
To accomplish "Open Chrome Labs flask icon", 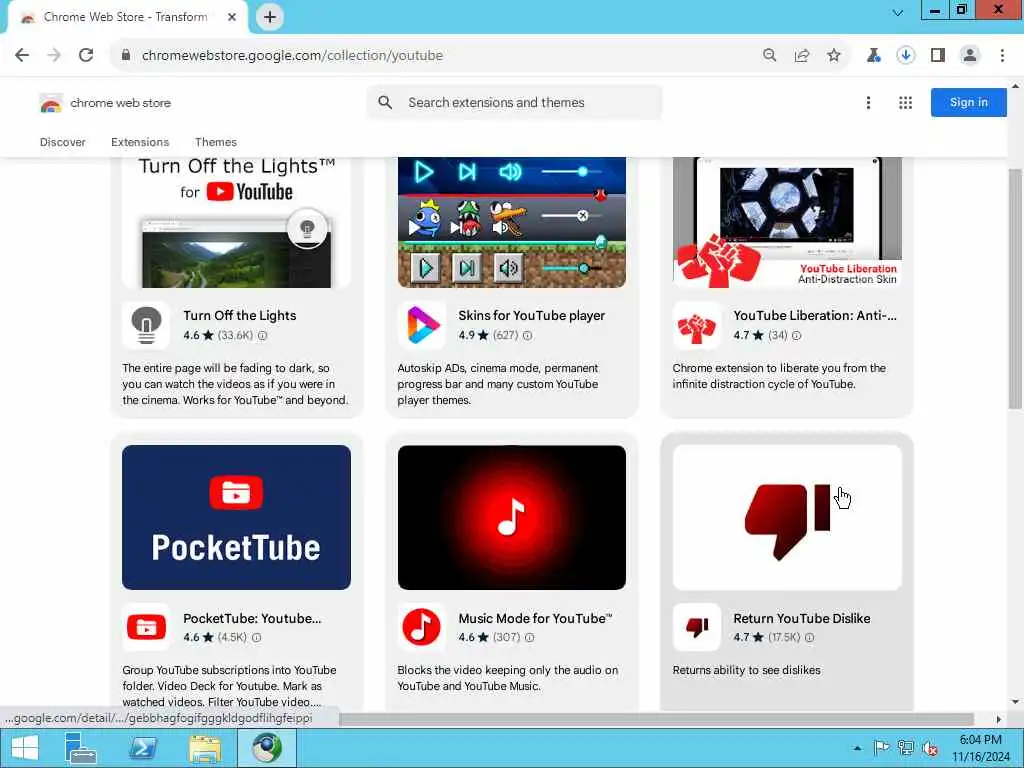I will [x=874, y=56].
